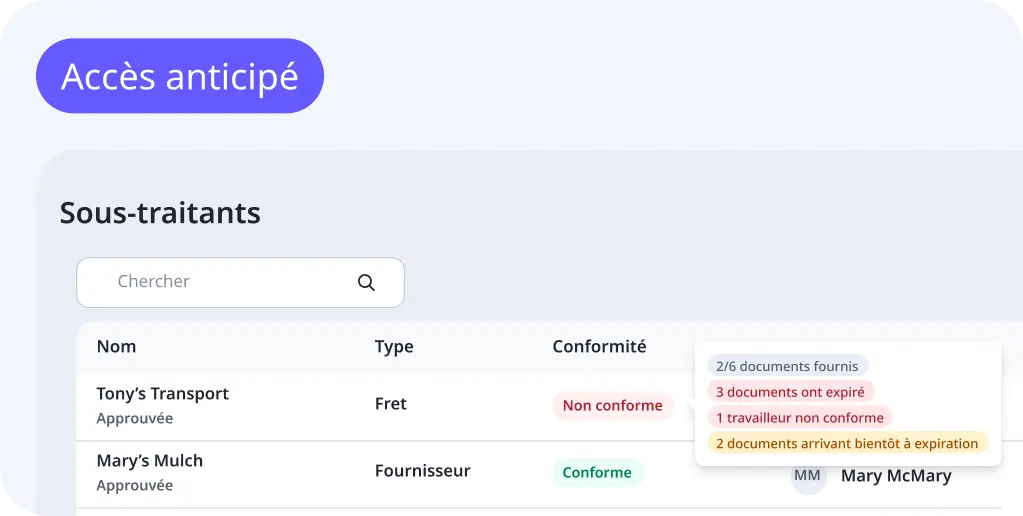1023x516 pixels.
Task: Sort by the Conformité column header
Action: coord(599,346)
